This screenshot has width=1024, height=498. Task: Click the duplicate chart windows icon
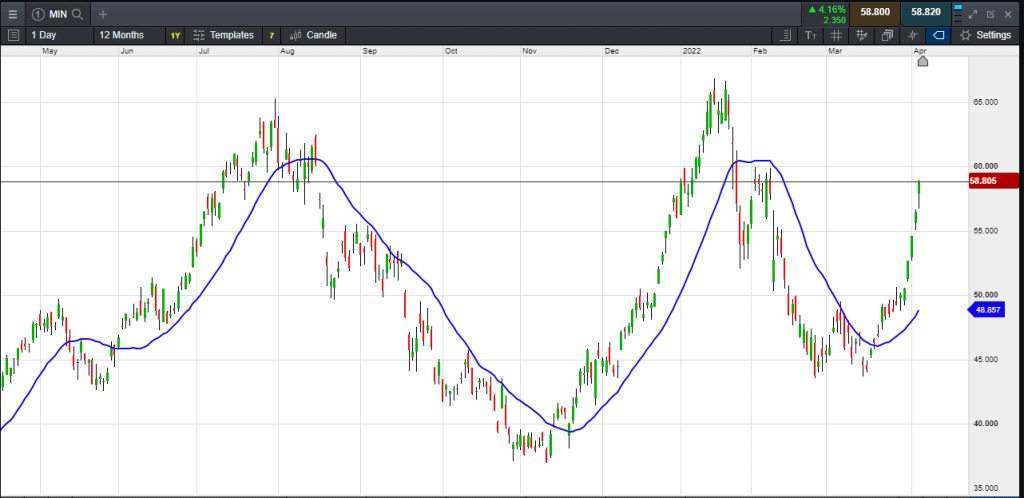pyautogui.click(x=887, y=35)
